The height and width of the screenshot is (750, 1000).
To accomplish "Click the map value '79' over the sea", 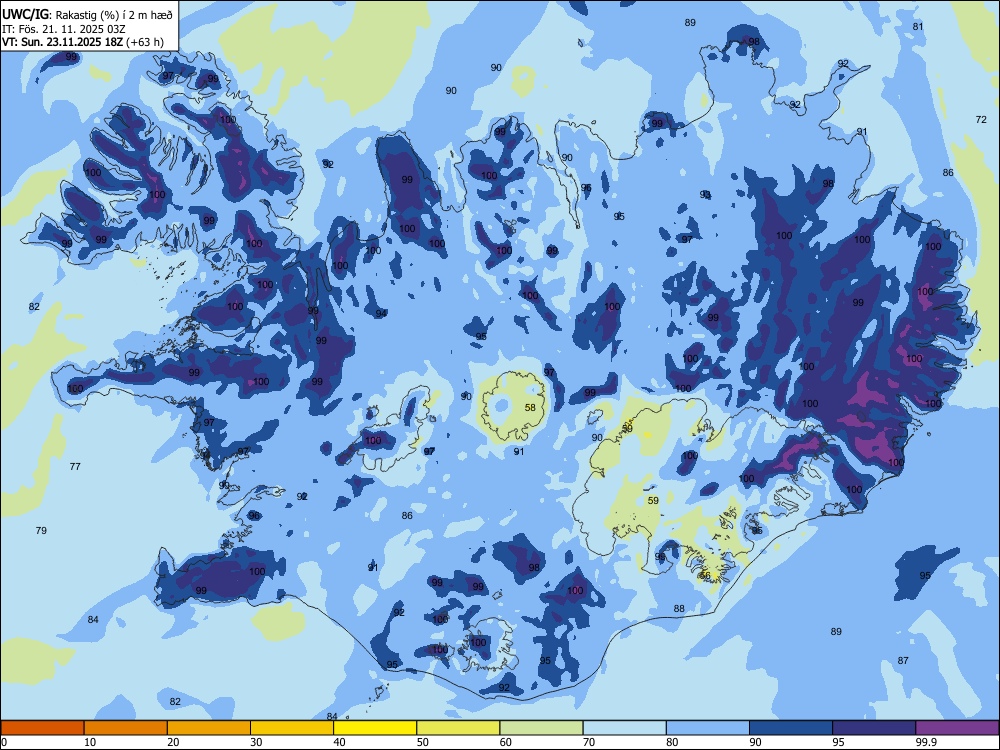I will point(41,530).
